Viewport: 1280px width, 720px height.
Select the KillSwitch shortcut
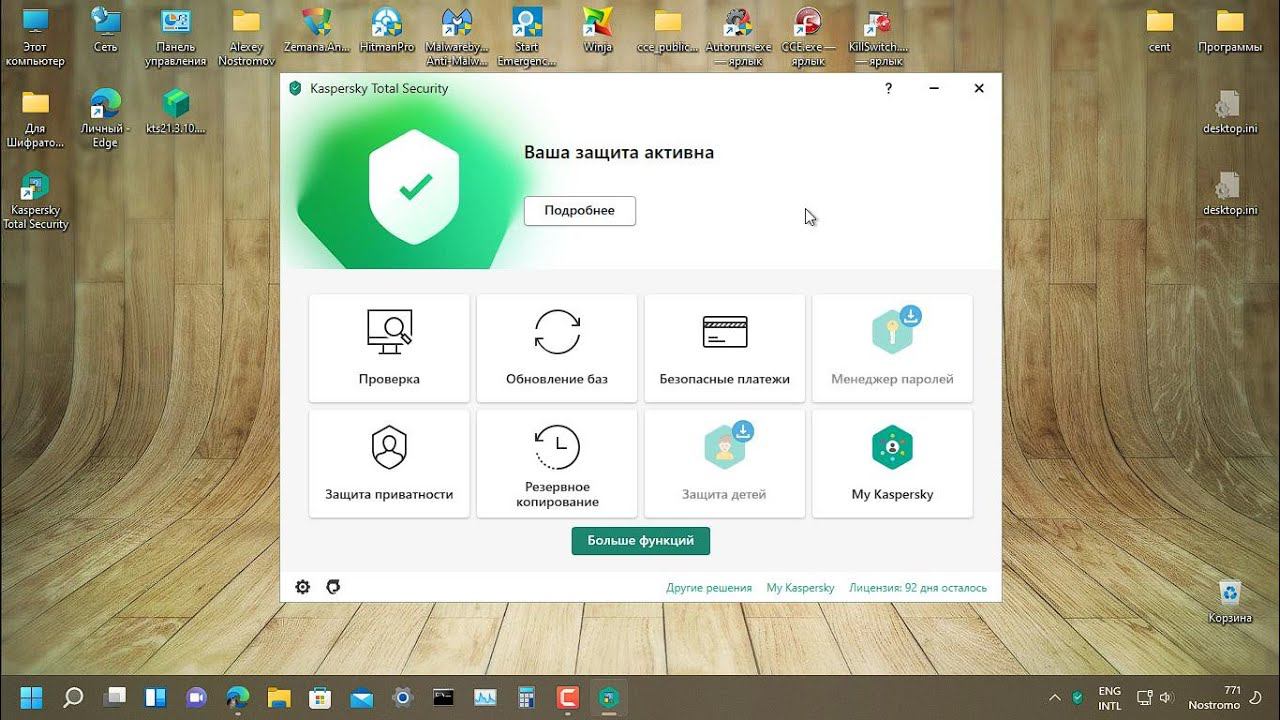[880, 38]
